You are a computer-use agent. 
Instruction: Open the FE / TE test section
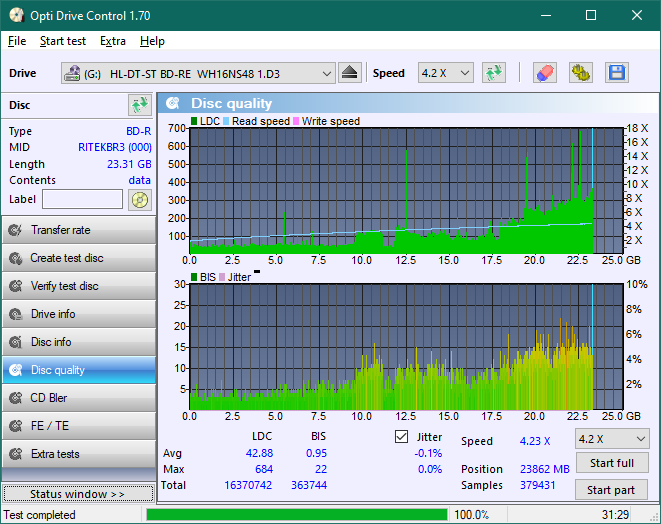pos(79,426)
